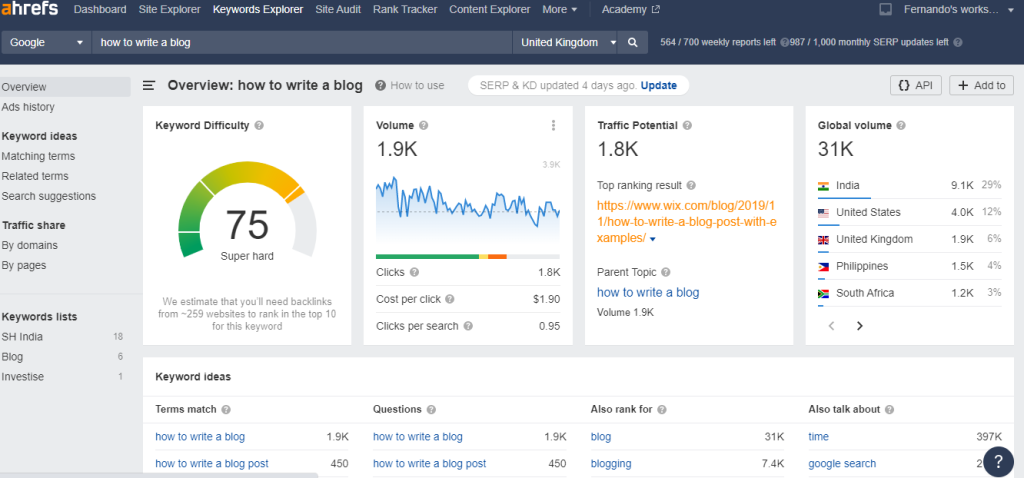Viewport: 1024px width, 478px height.
Task: Click 'blogging' under Also rank for
Action: click(x=611, y=464)
